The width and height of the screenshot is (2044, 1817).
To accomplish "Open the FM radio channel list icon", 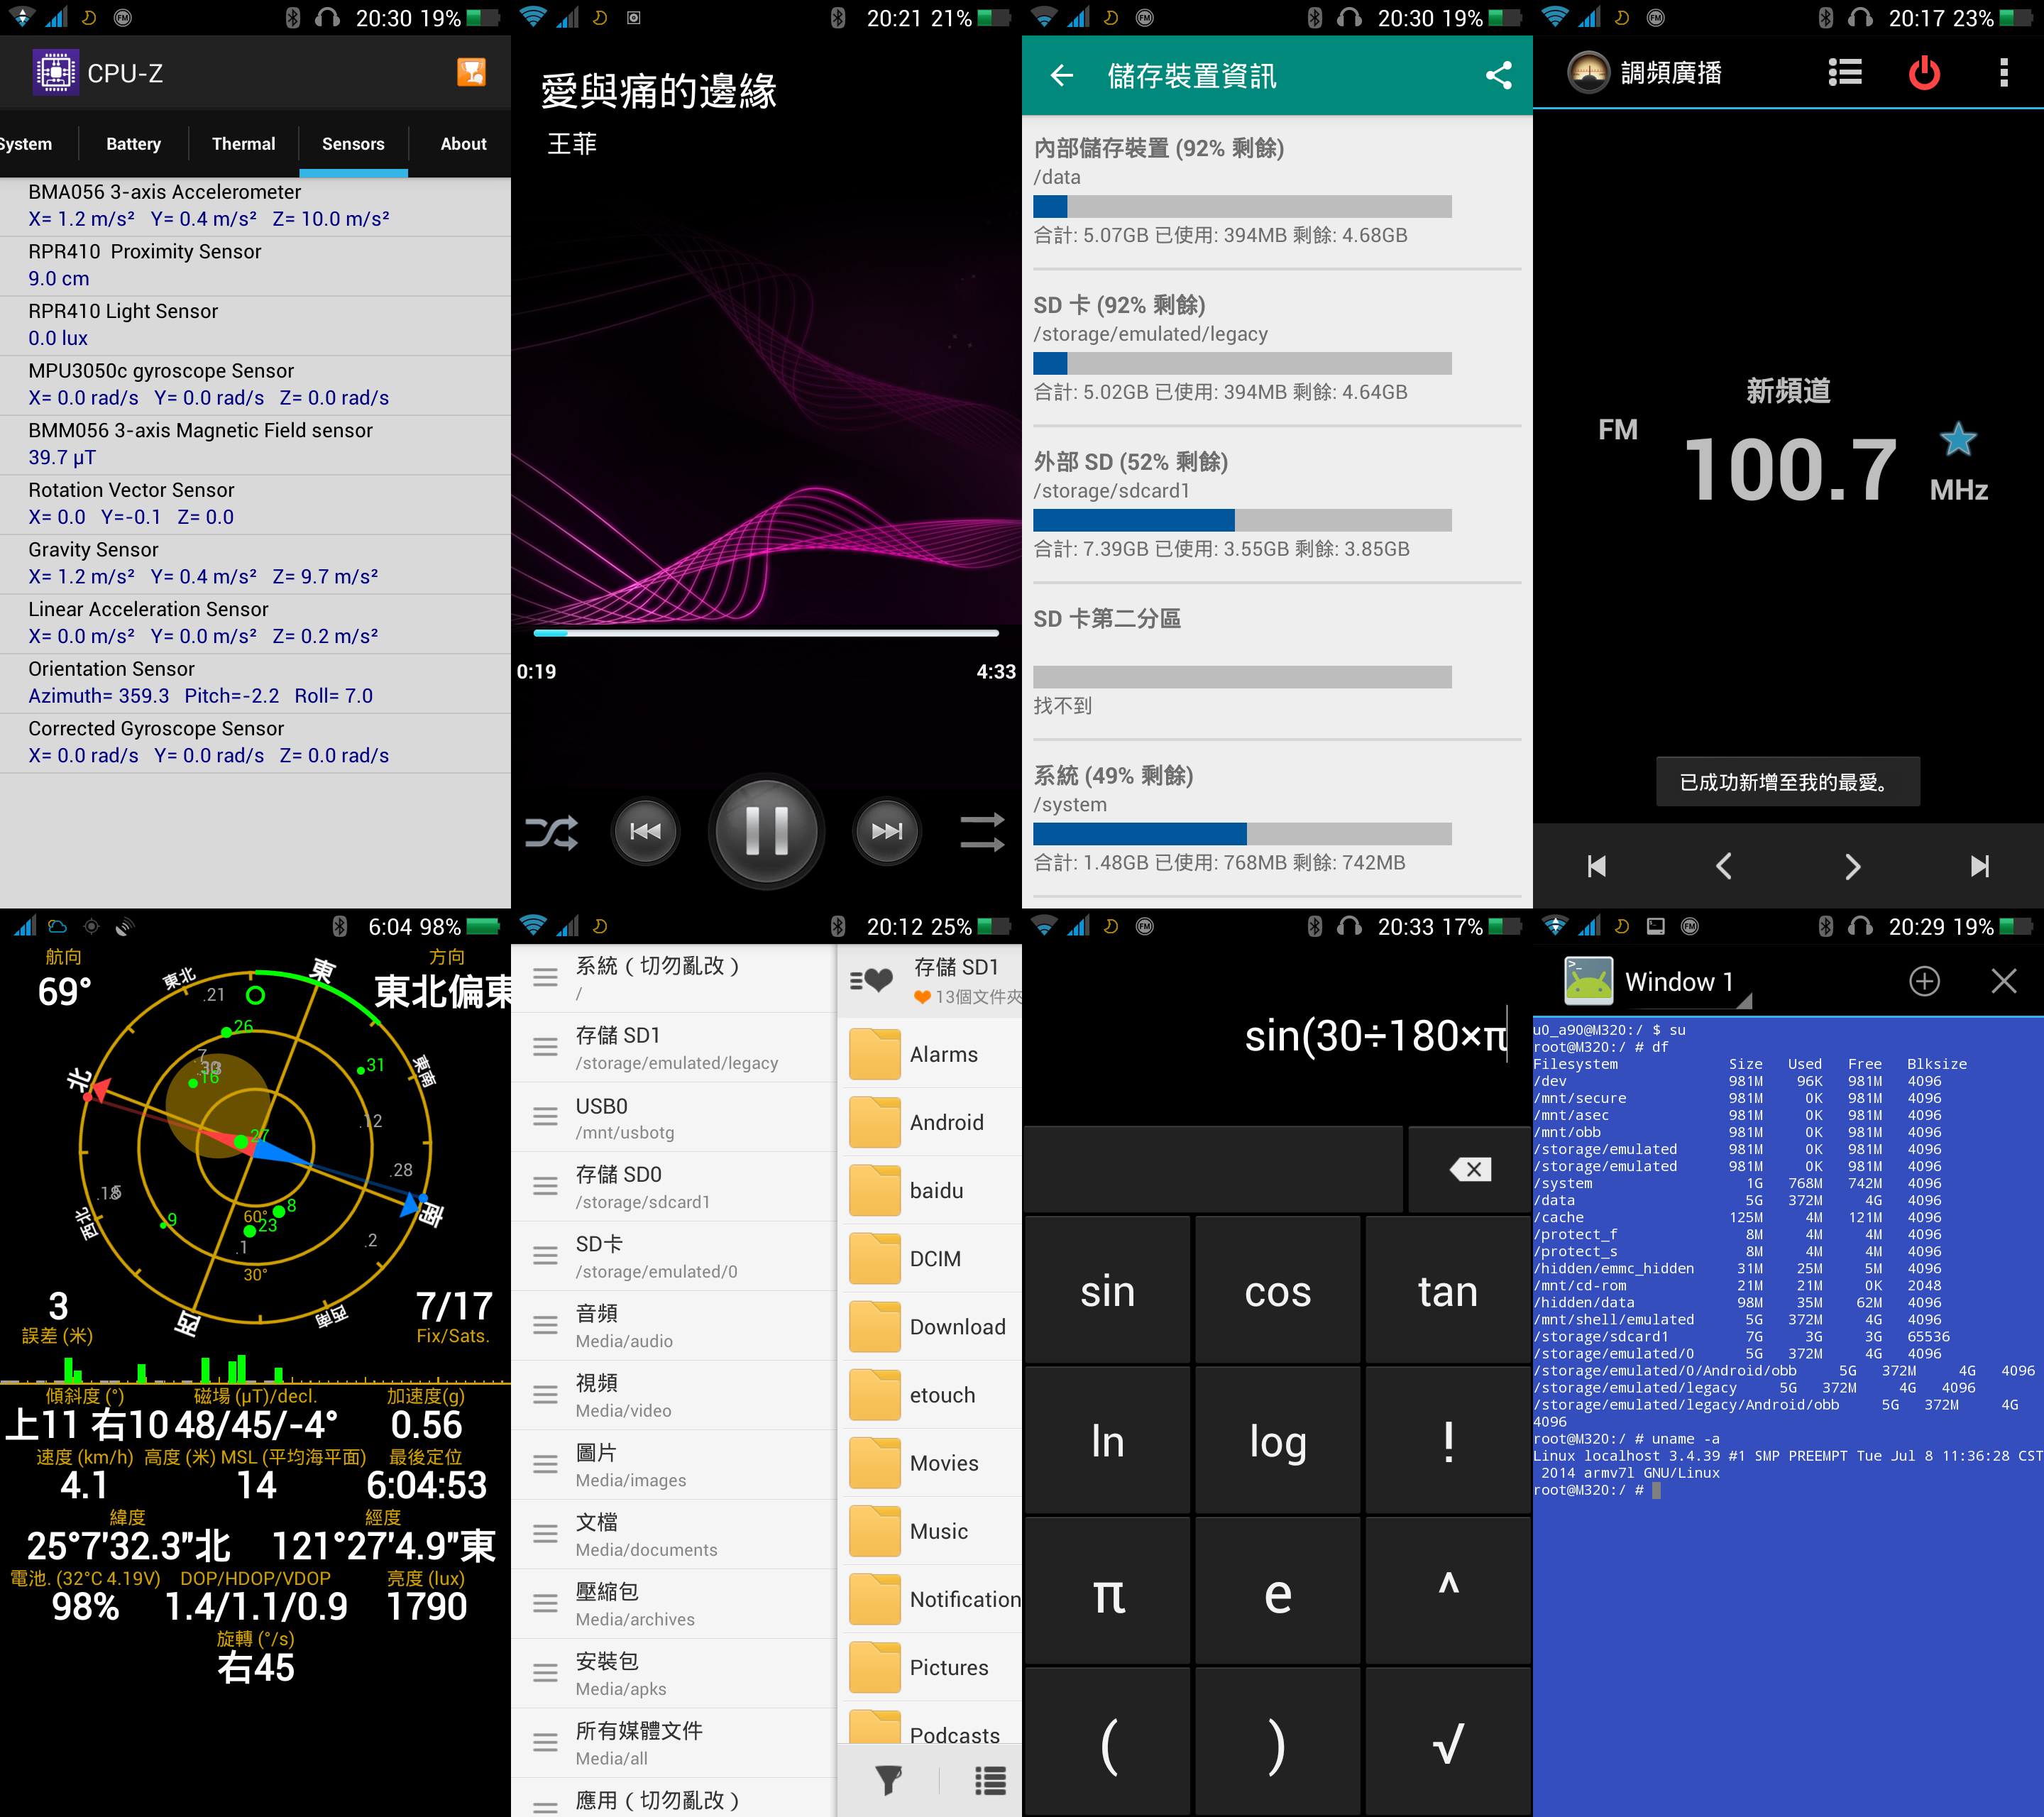I will [x=1845, y=73].
